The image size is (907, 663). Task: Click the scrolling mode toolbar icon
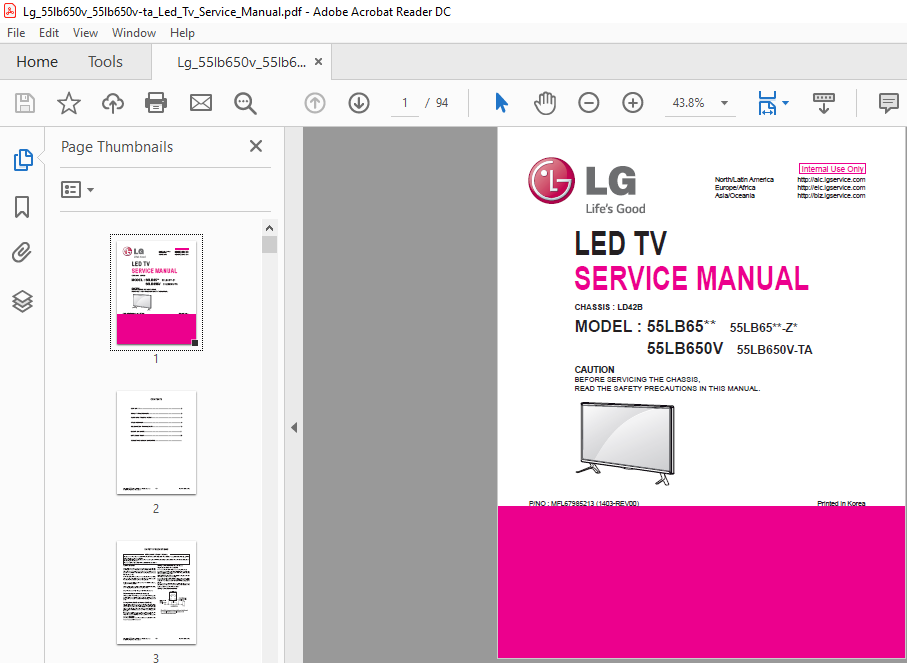824,104
